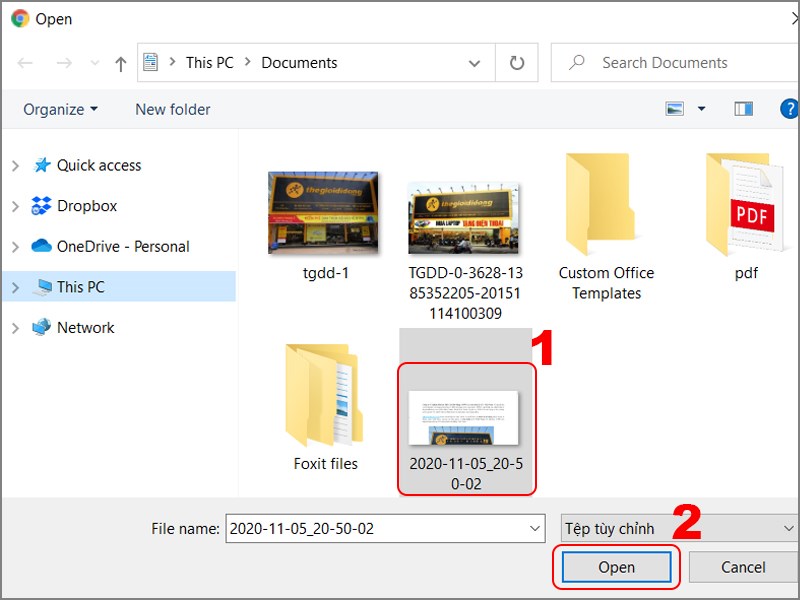Select the pdf folder icon
800x600 pixels.
coord(745,204)
